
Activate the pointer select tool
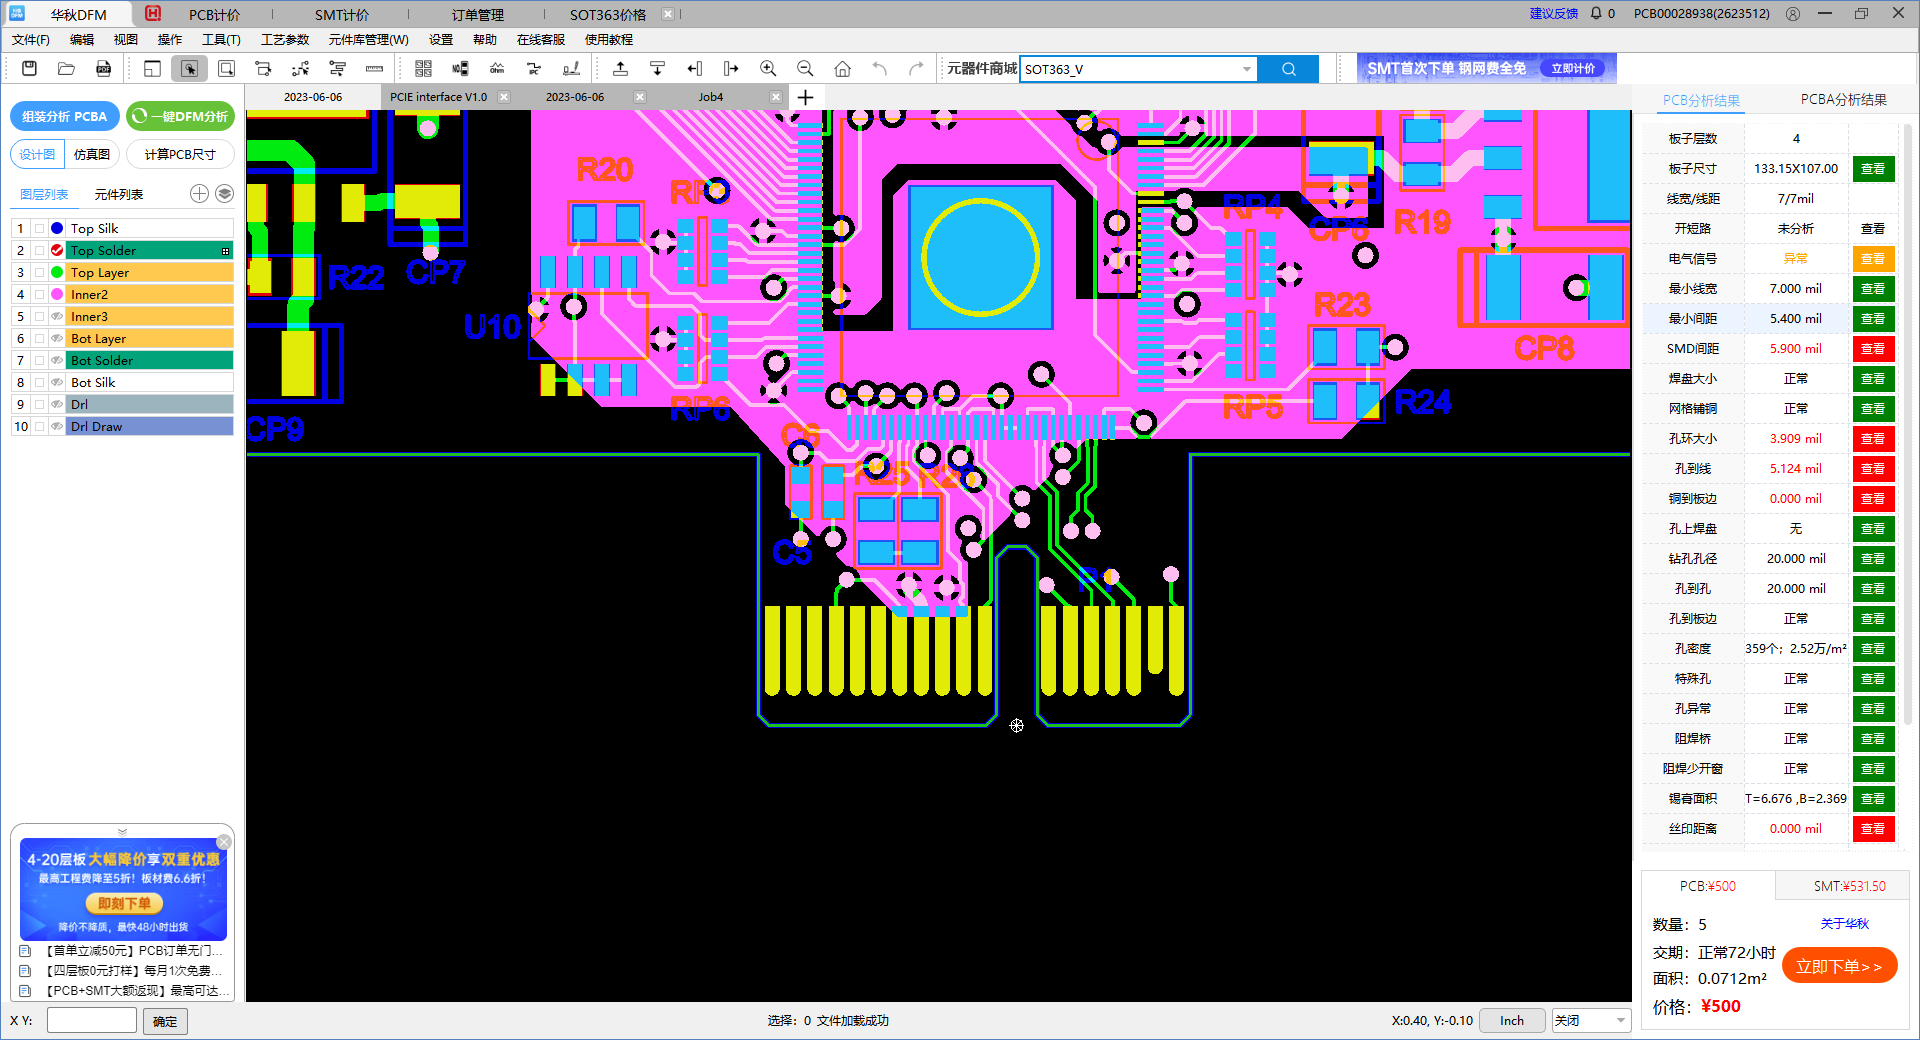click(x=189, y=68)
